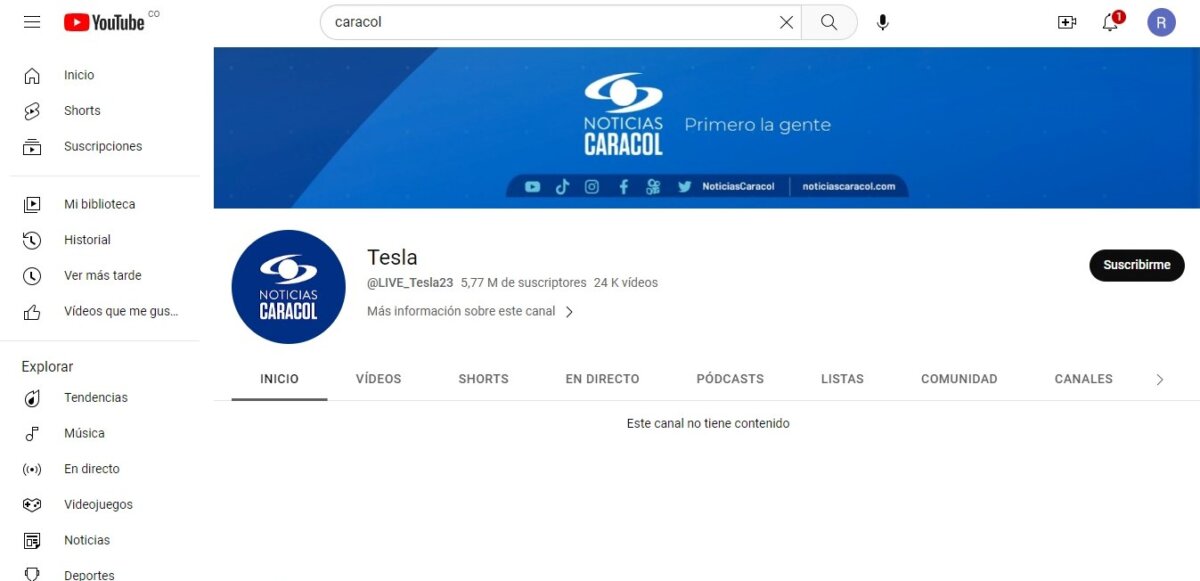Open the LISTAS tab

842,379
